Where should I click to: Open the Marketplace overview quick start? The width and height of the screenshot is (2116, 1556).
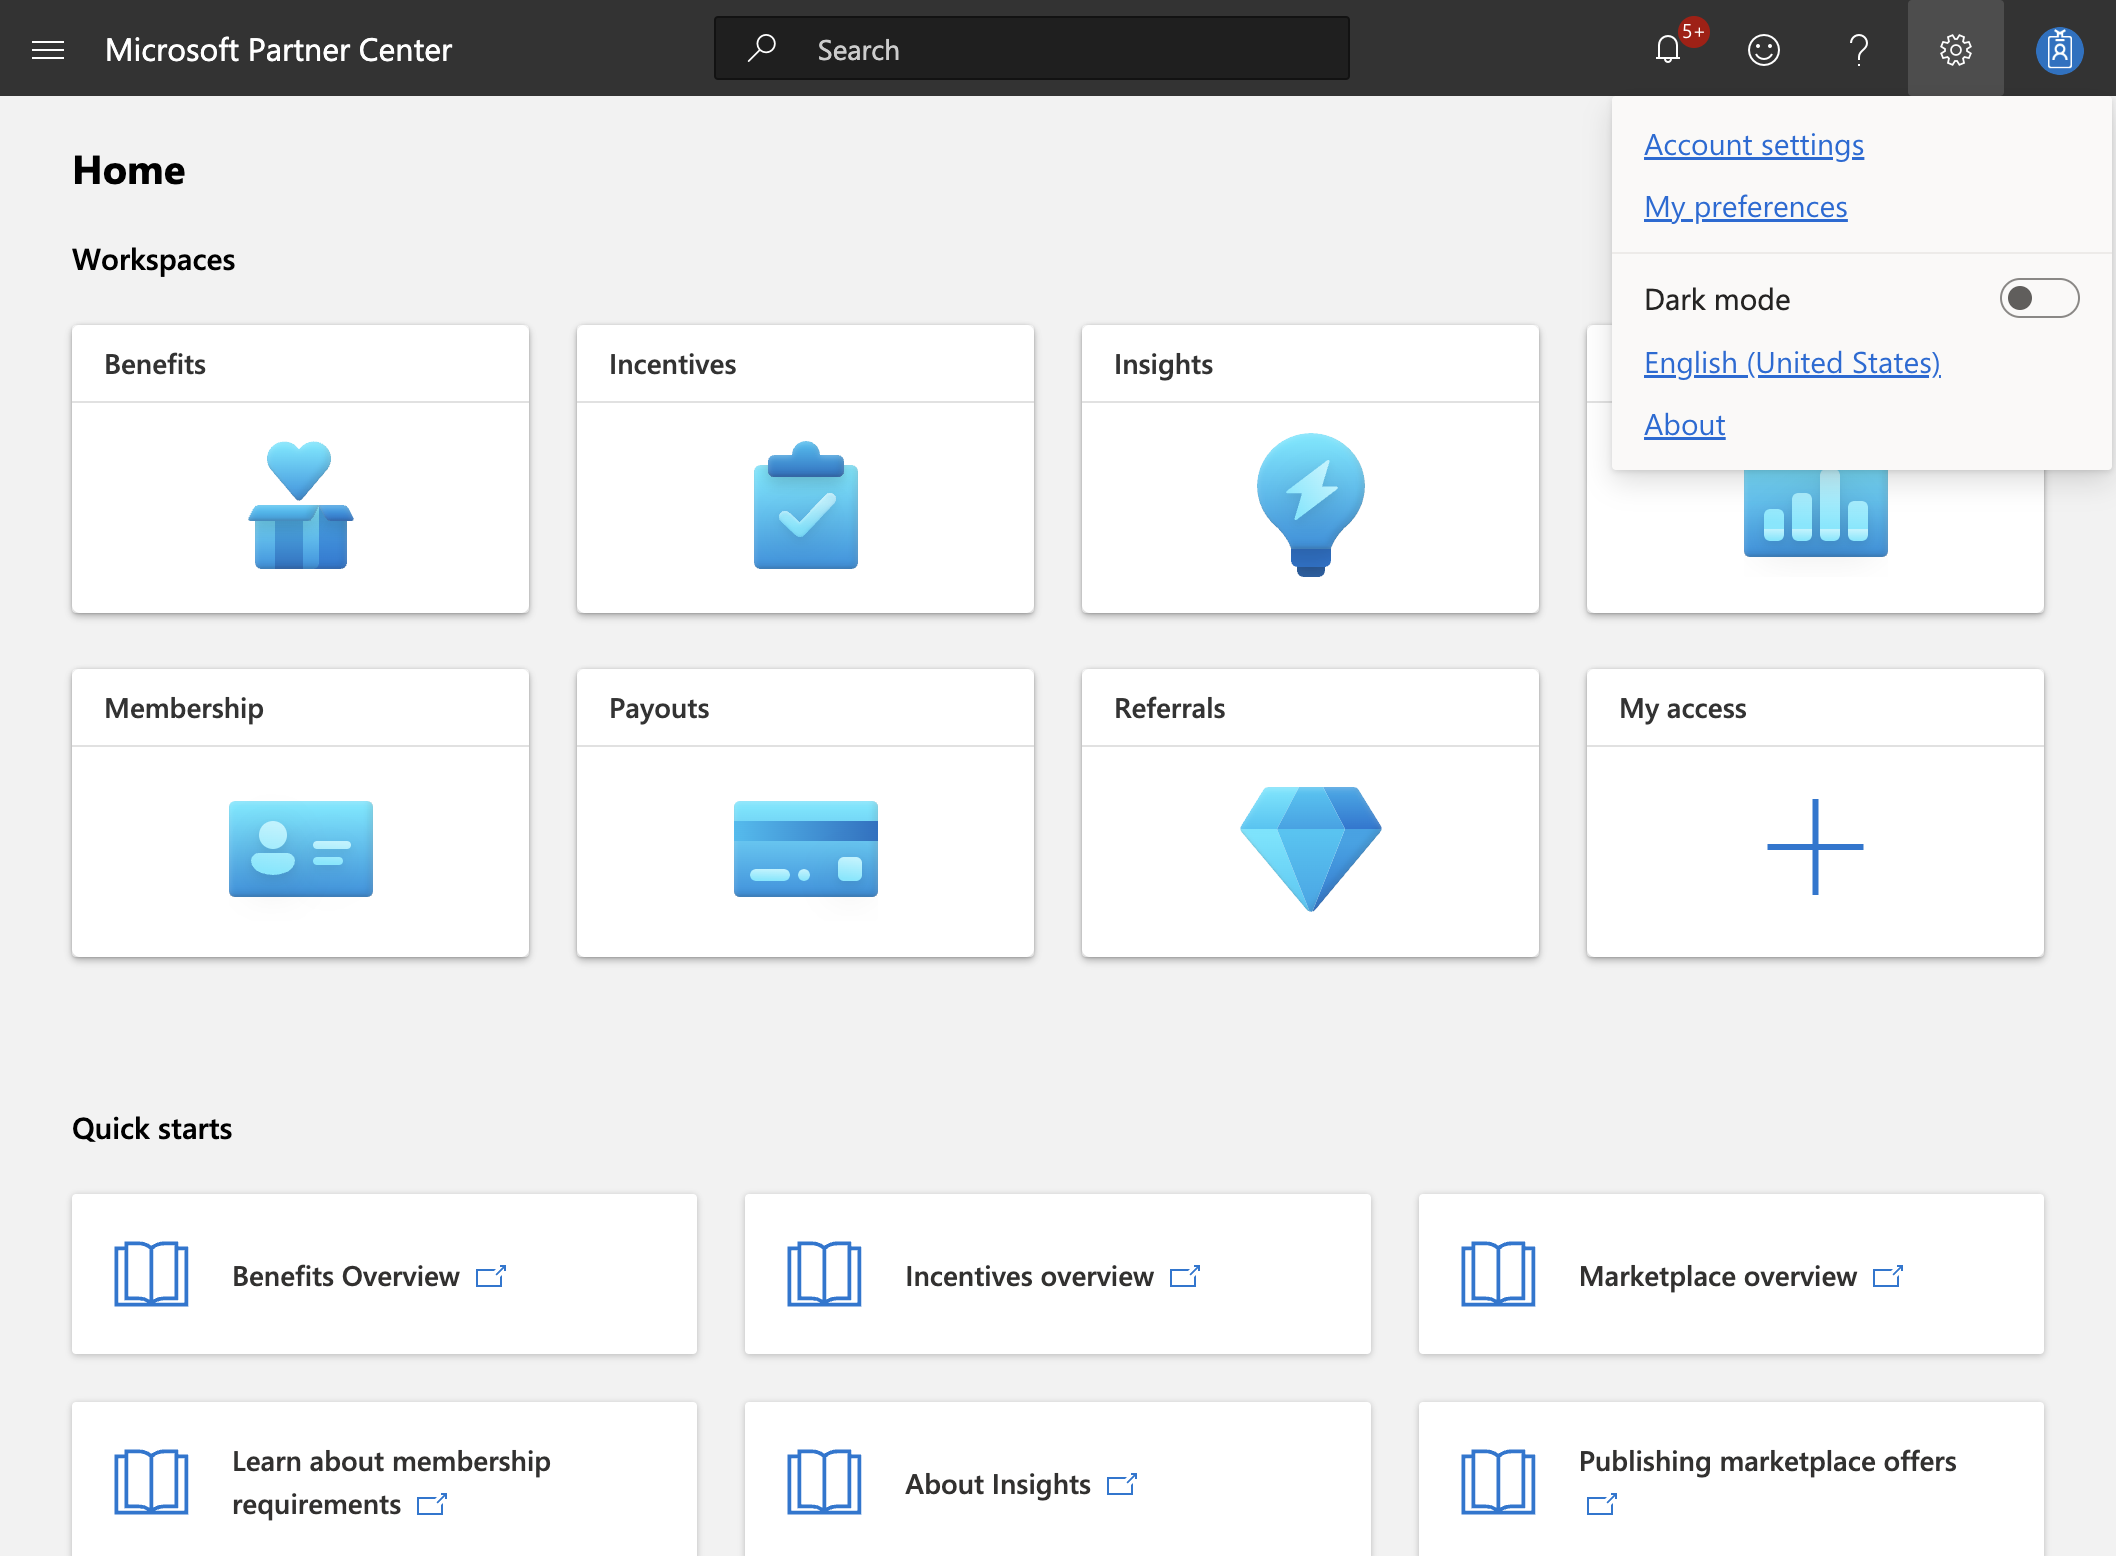pyautogui.click(x=1717, y=1276)
